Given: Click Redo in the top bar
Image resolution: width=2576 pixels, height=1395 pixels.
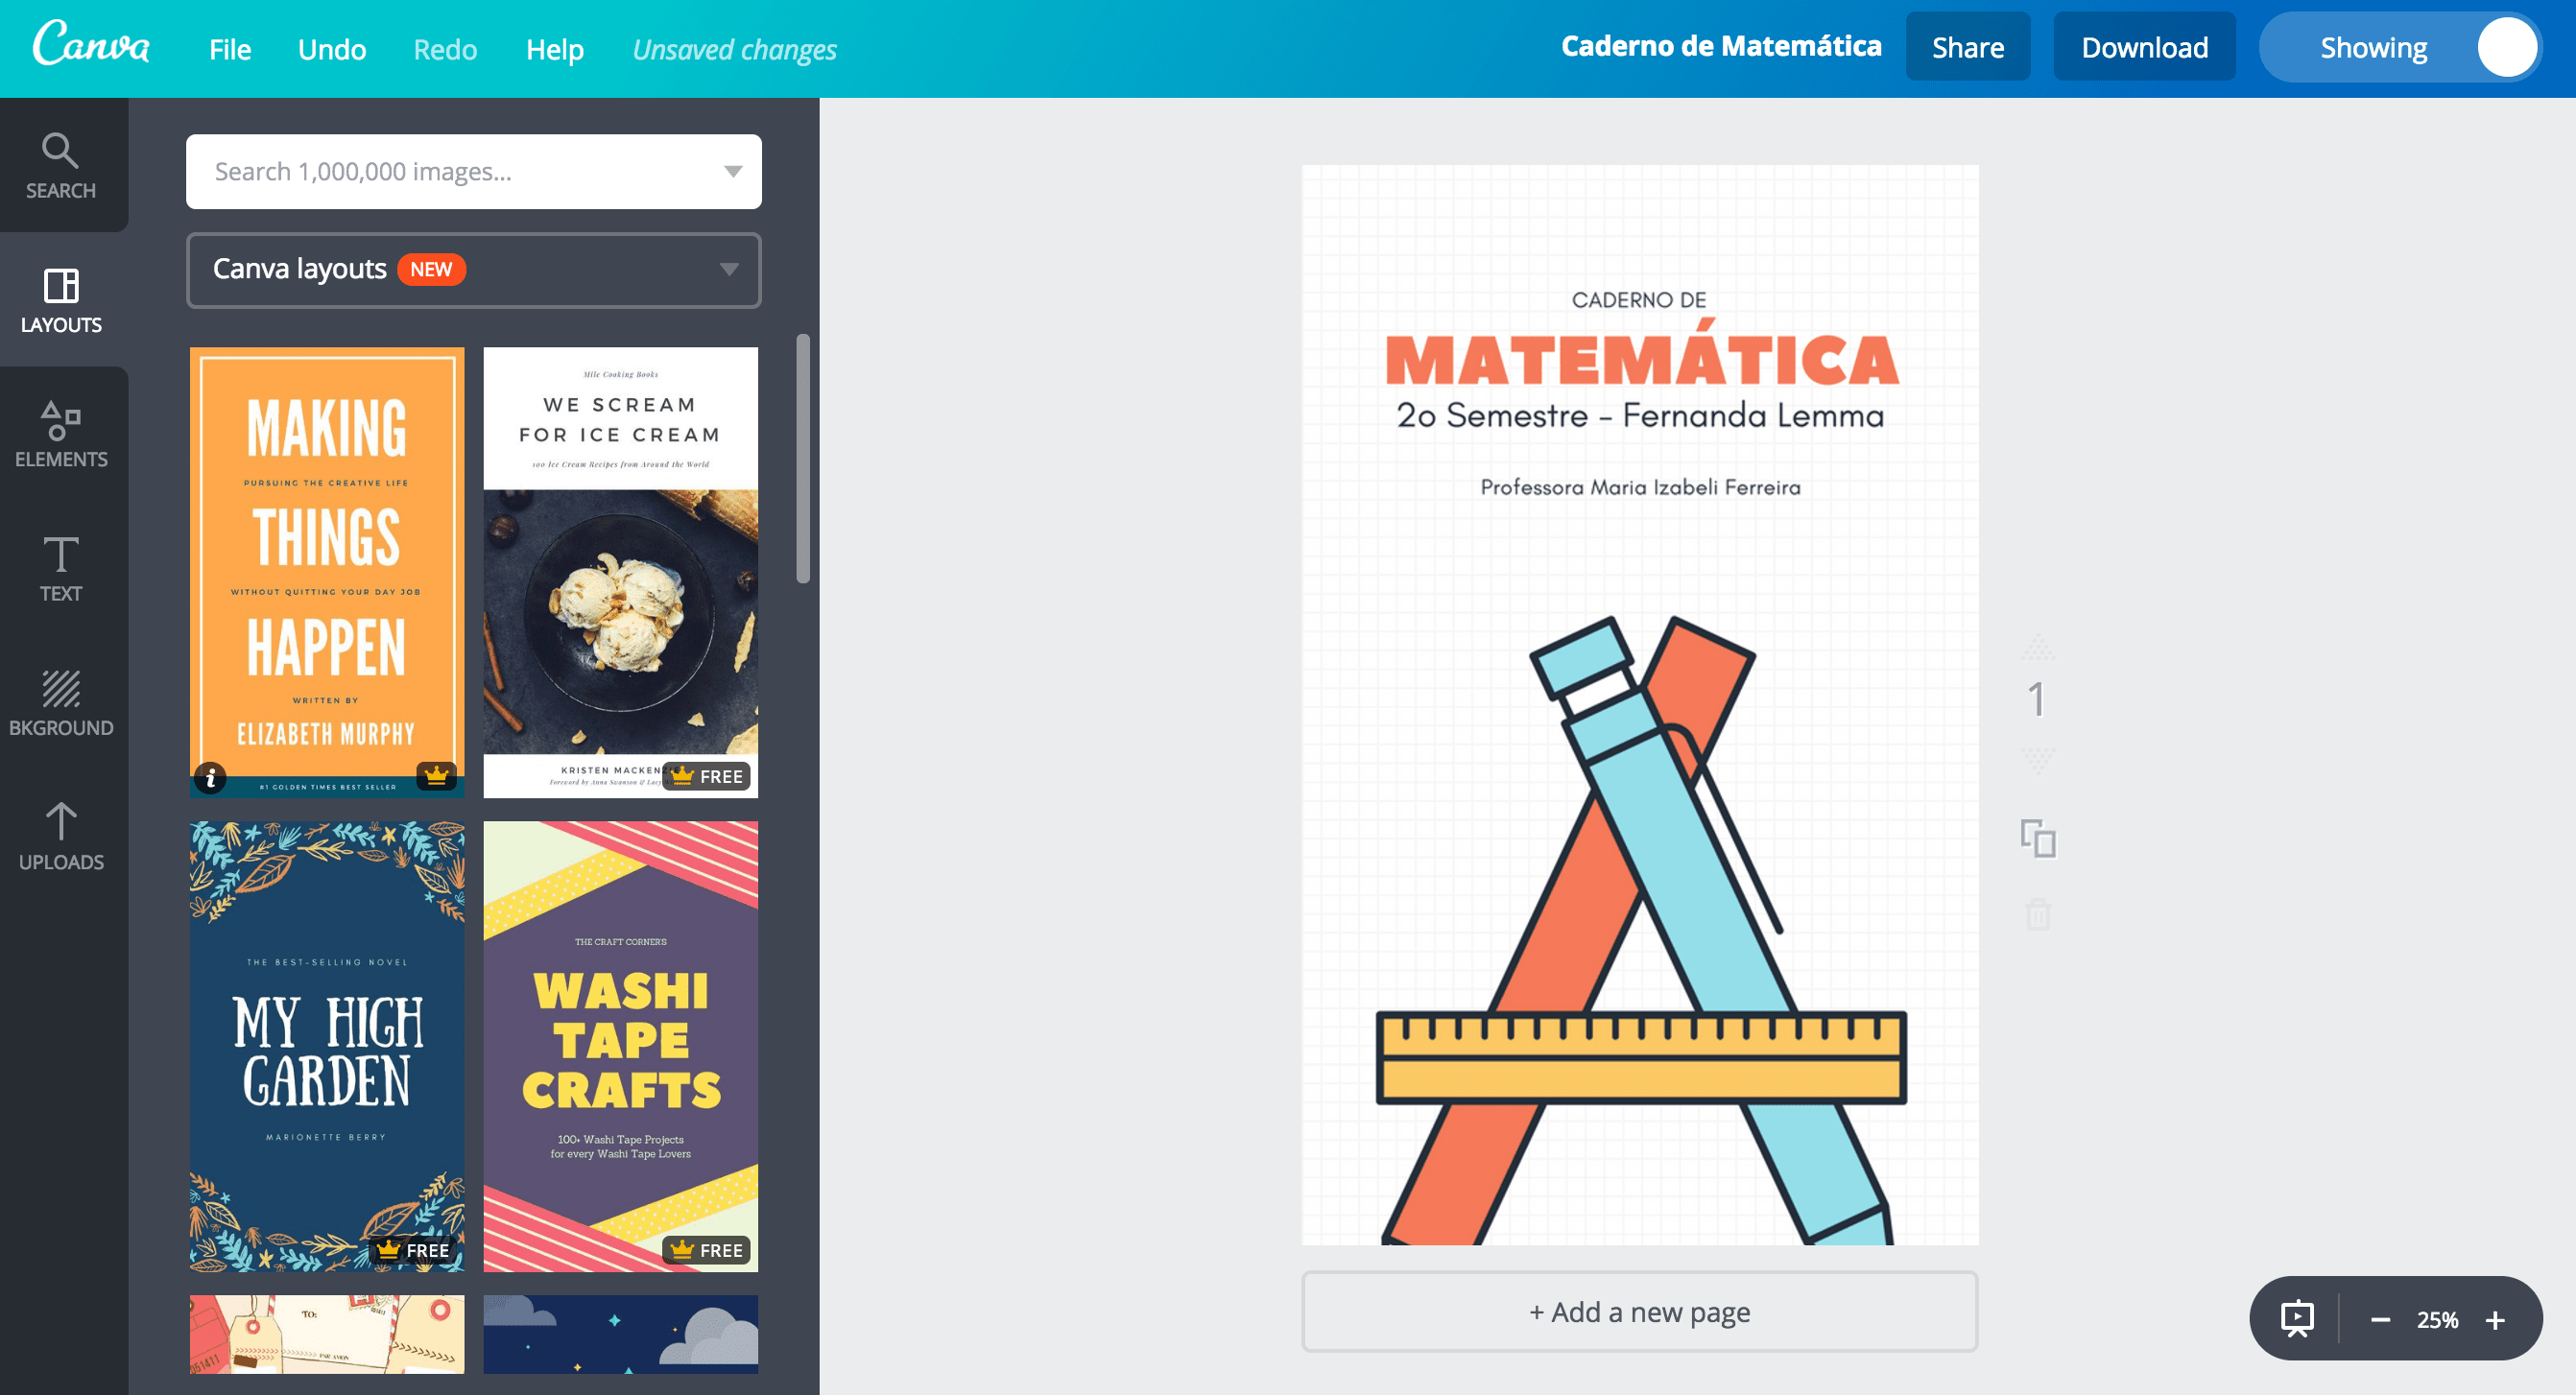Looking at the screenshot, I should pyautogui.click(x=445, y=48).
